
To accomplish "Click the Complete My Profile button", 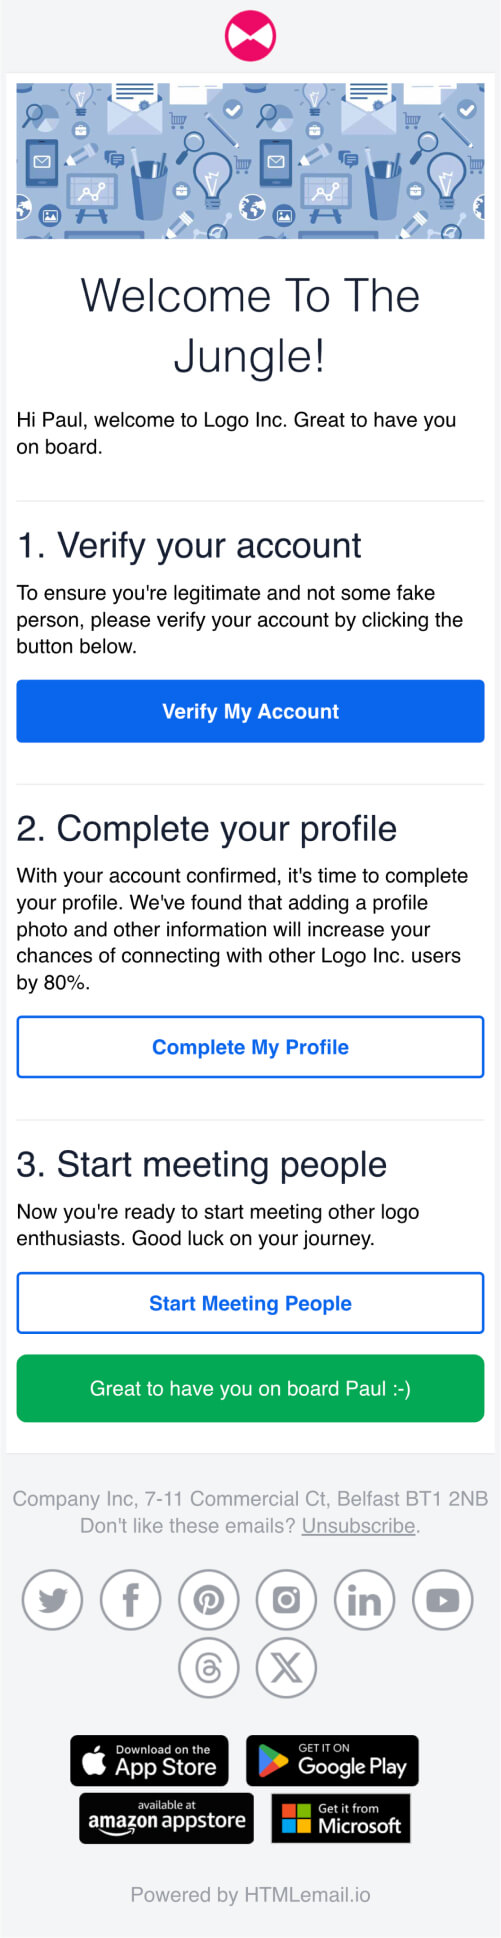I will pos(250,1047).
